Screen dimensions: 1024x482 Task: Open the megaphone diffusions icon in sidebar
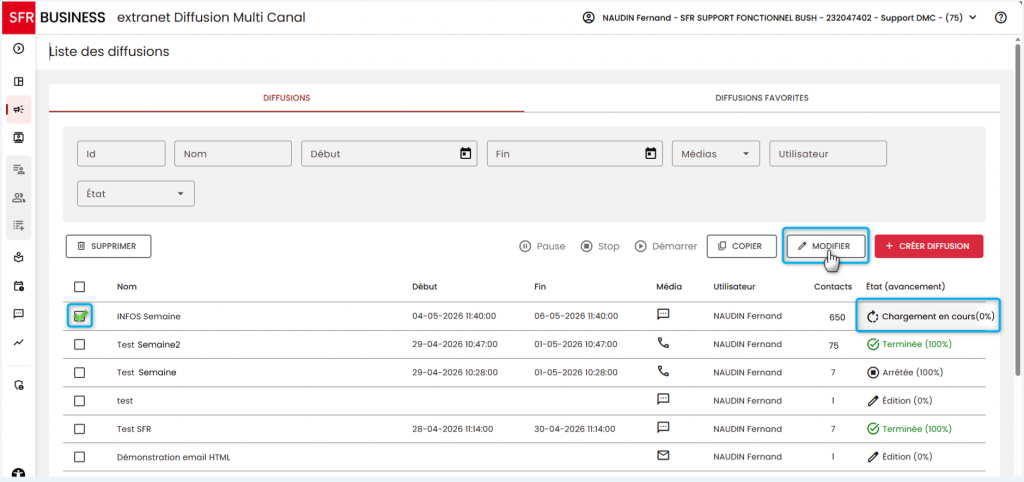pos(19,110)
